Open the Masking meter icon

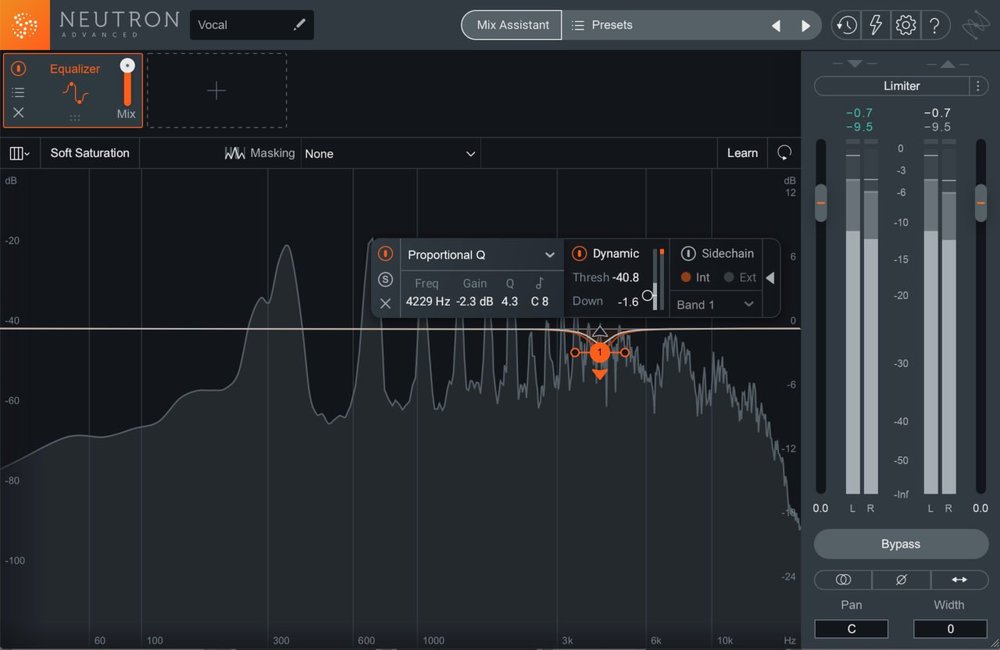[x=235, y=153]
